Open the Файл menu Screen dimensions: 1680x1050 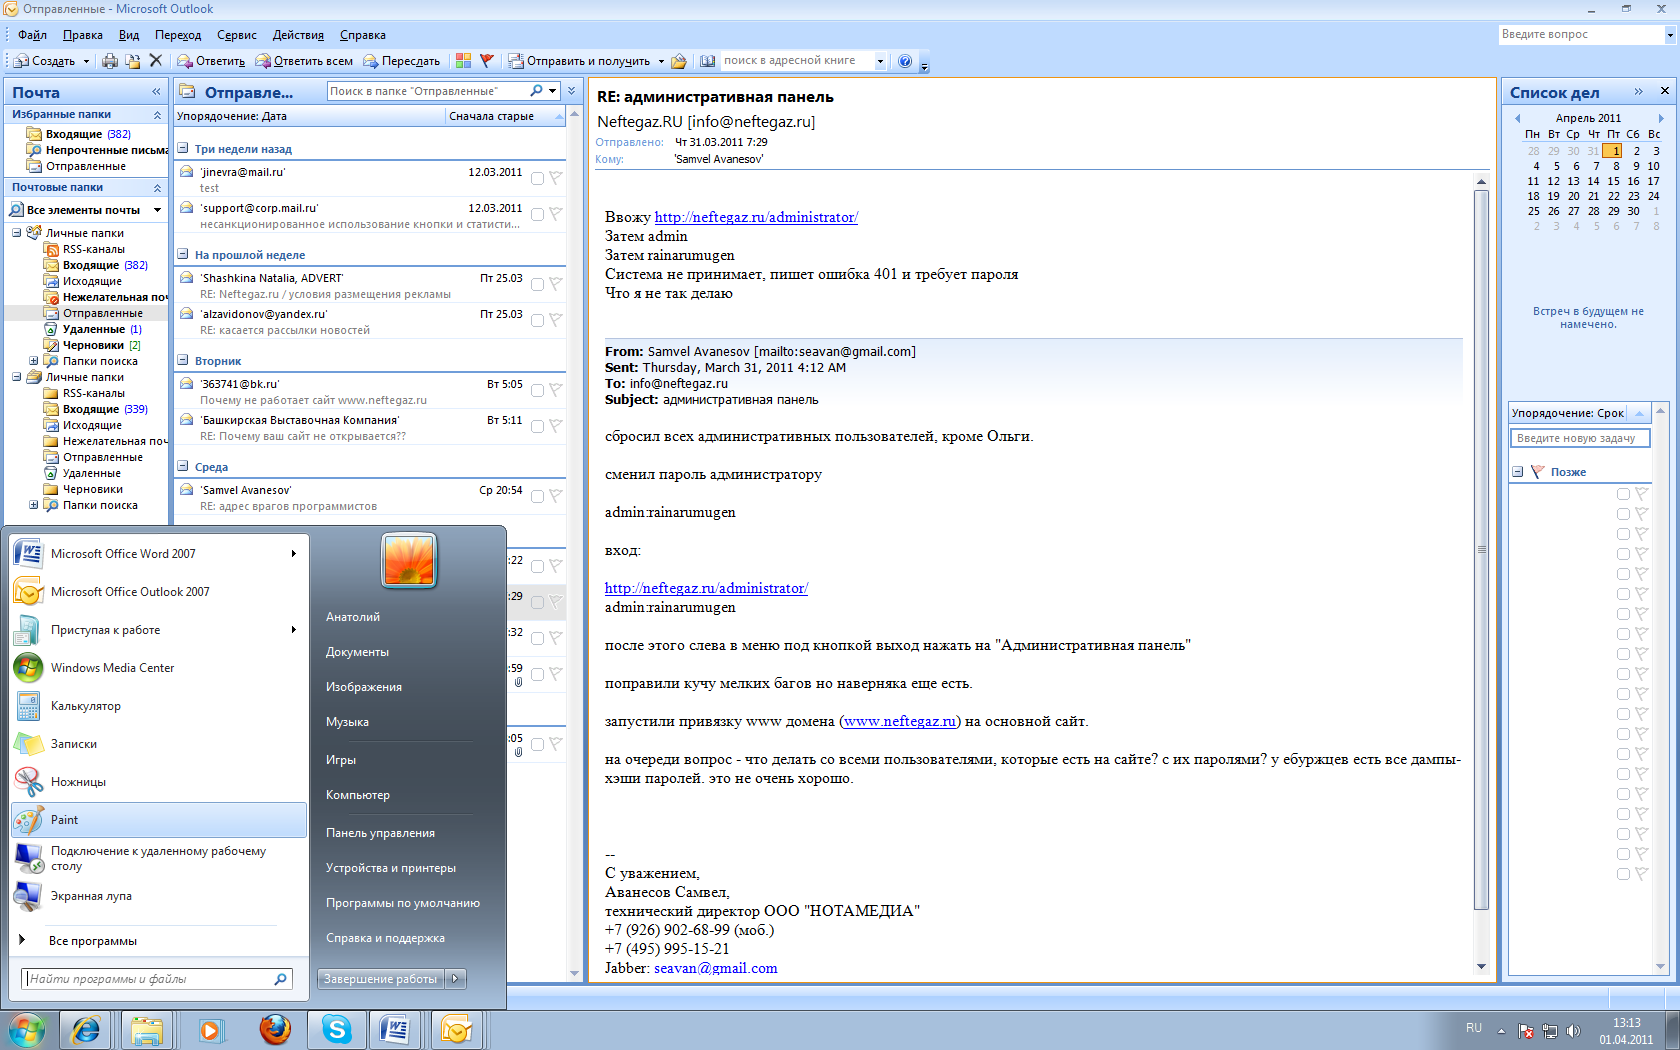[x=32, y=35]
